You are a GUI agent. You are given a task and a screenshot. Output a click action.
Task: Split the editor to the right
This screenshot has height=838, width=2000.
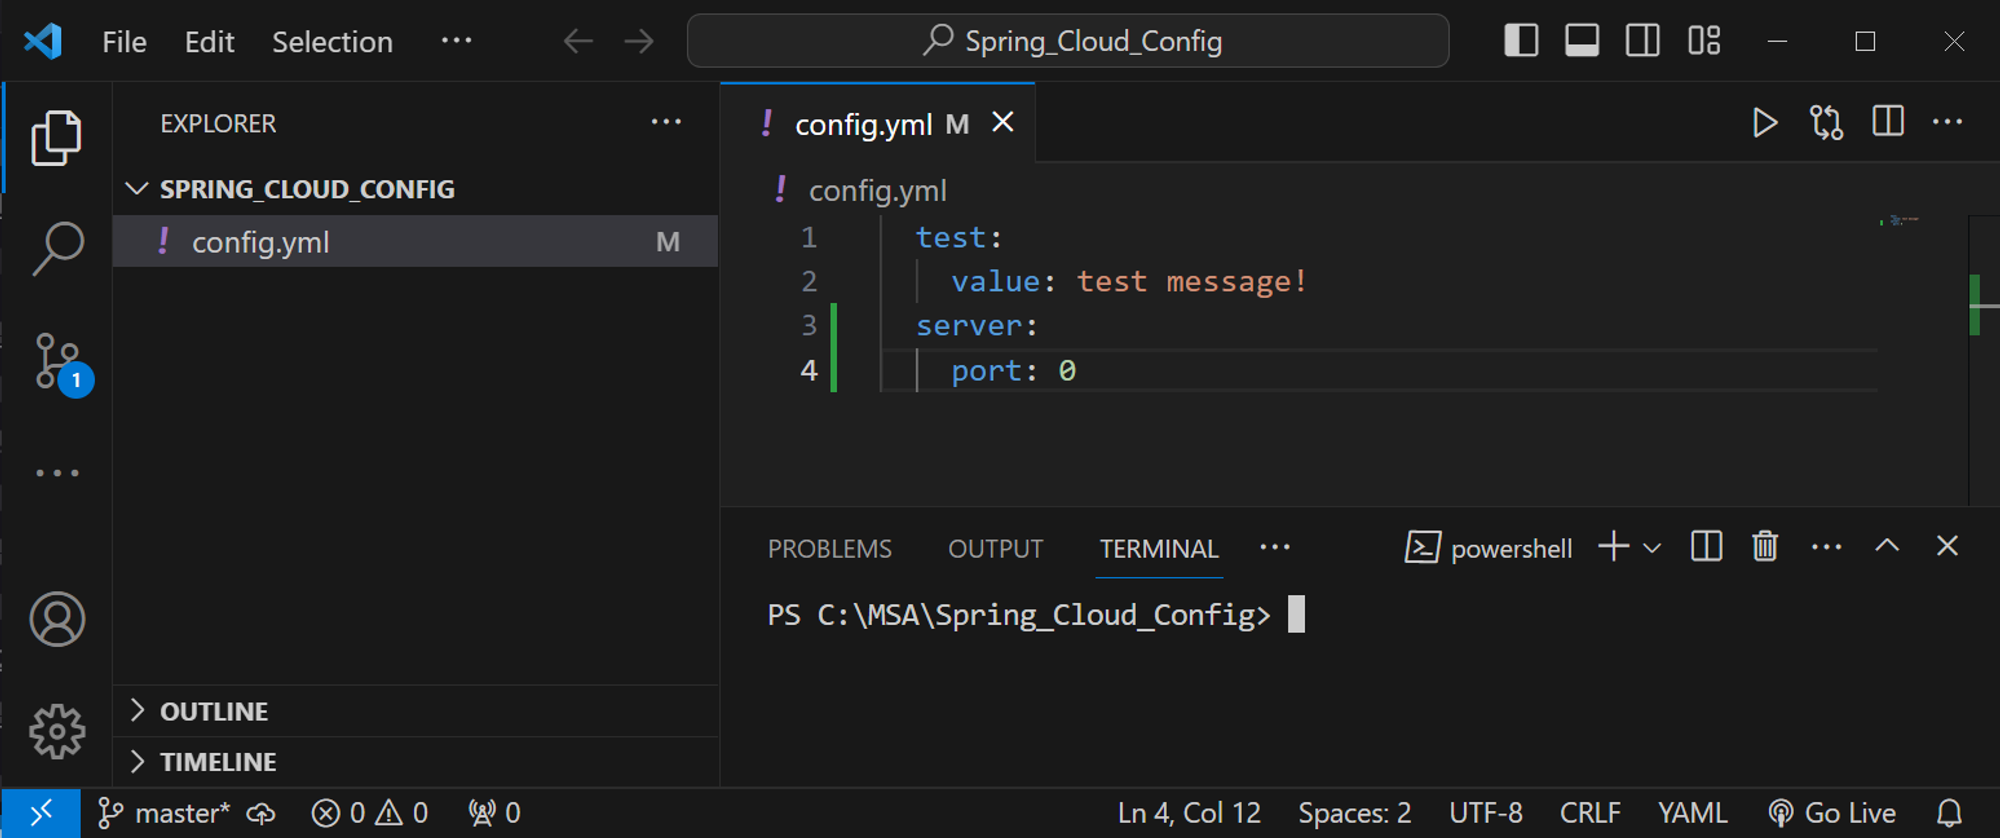(x=1888, y=123)
